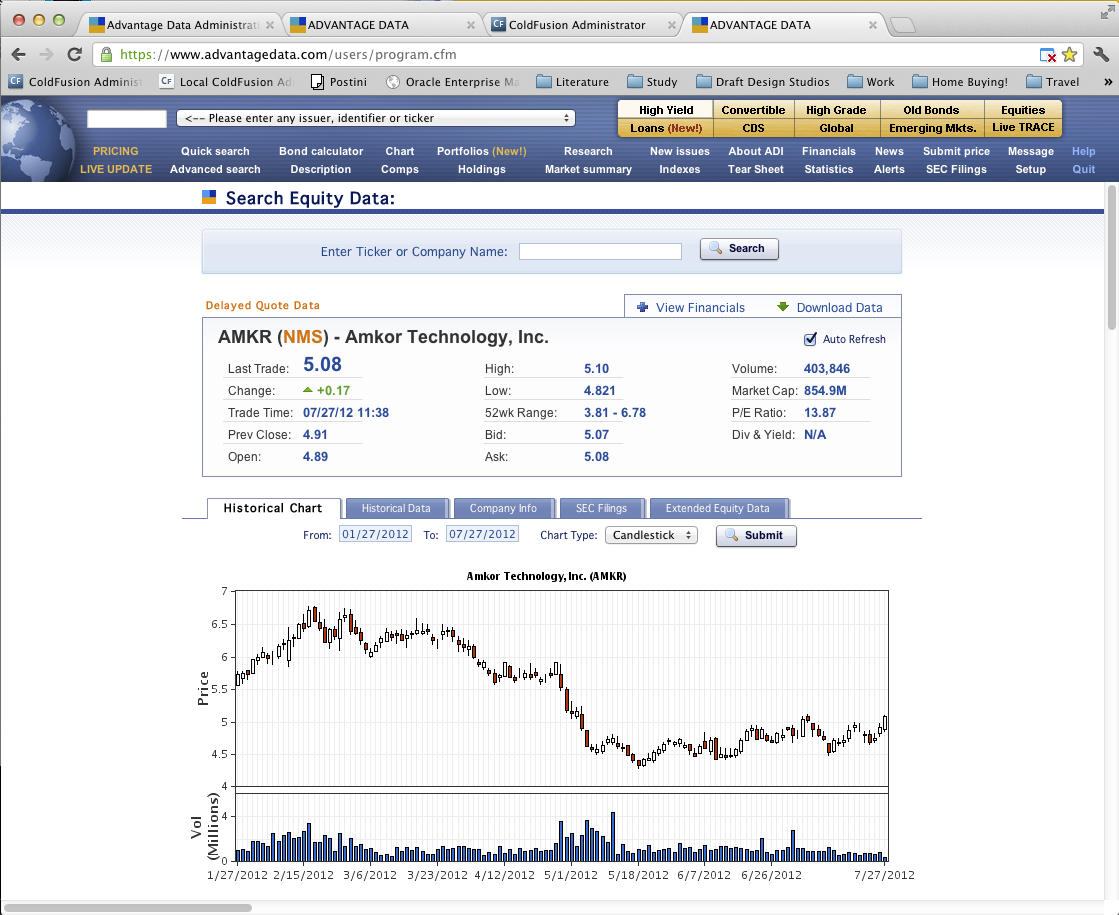Open the Loans (New!) market button
This screenshot has width=1119, height=915.
point(666,128)
